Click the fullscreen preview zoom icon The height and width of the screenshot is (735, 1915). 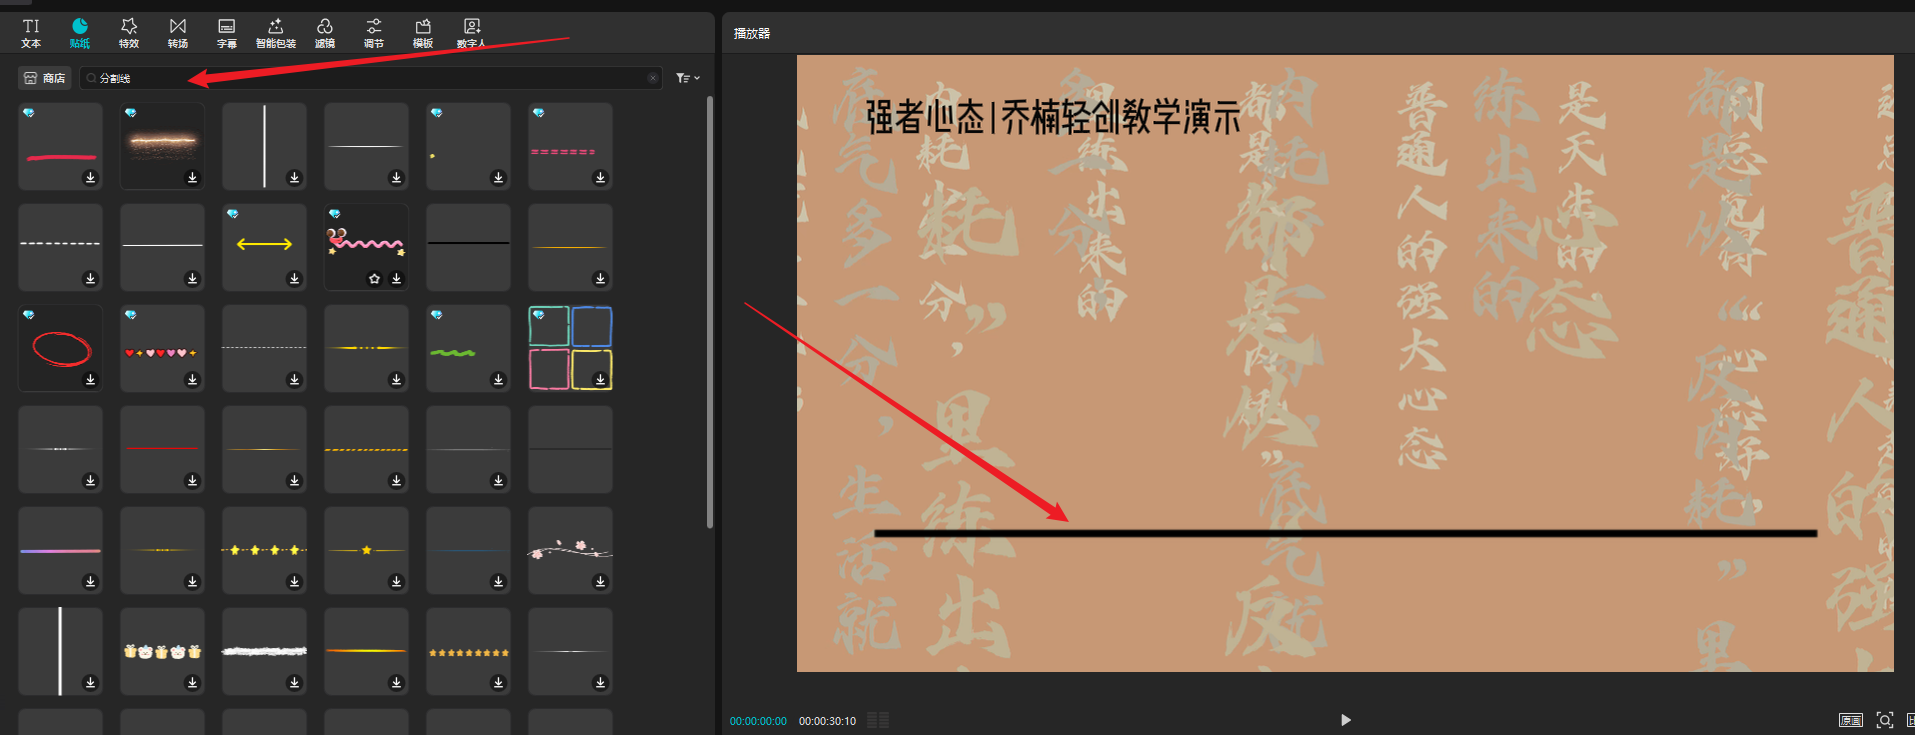(x=1885, y=720)
